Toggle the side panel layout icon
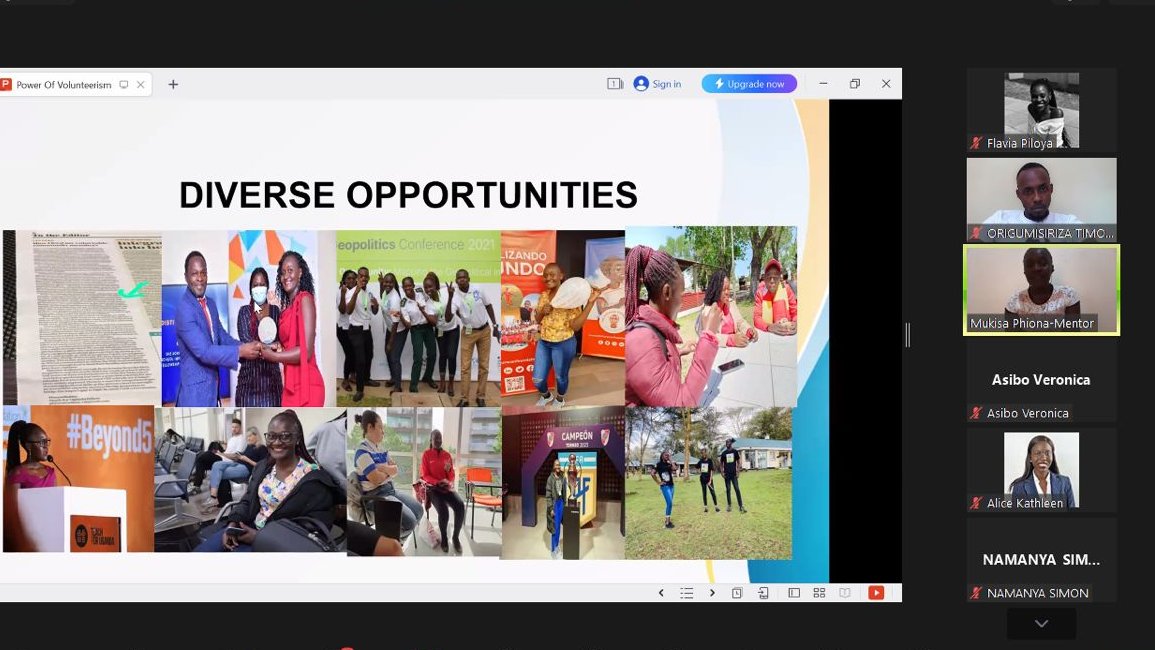The height and width of the screenshot is (650, 1155). pyautogui.click(x=793, y=592)
